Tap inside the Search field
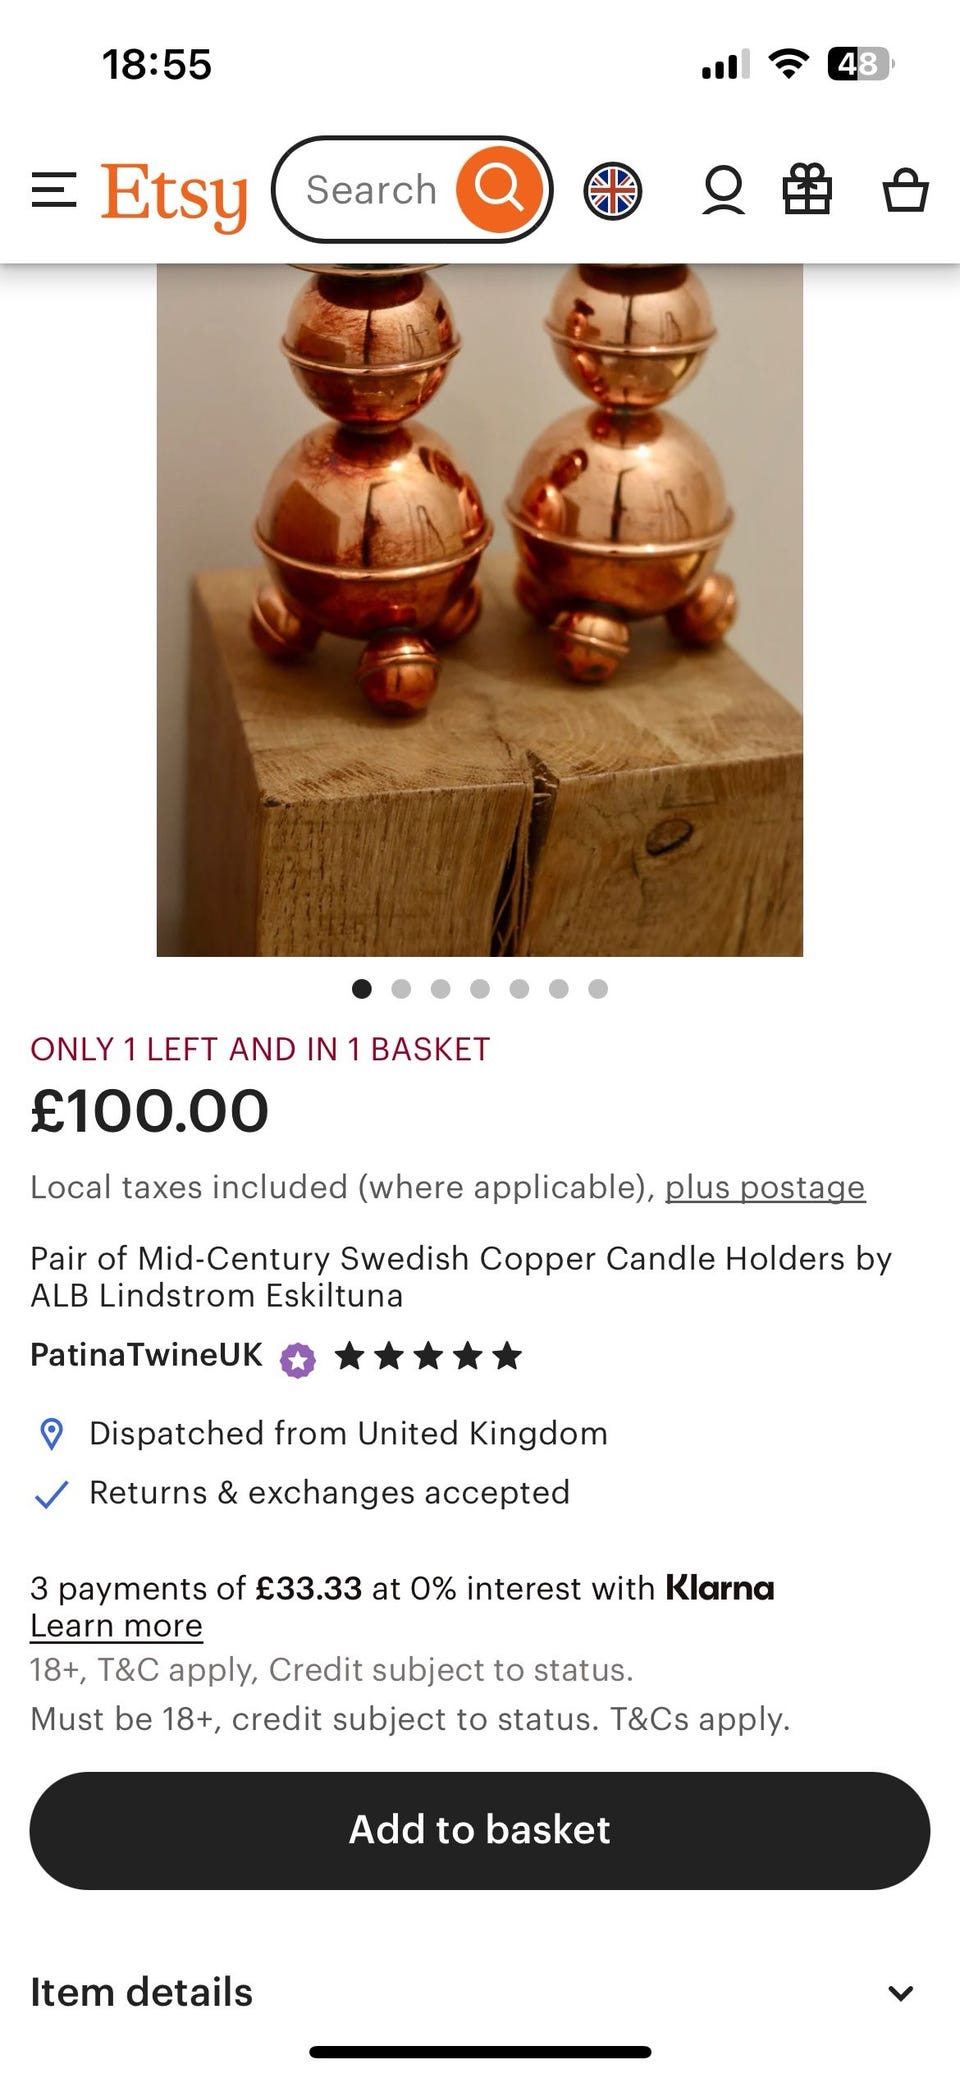 click(x=371, y=190)
